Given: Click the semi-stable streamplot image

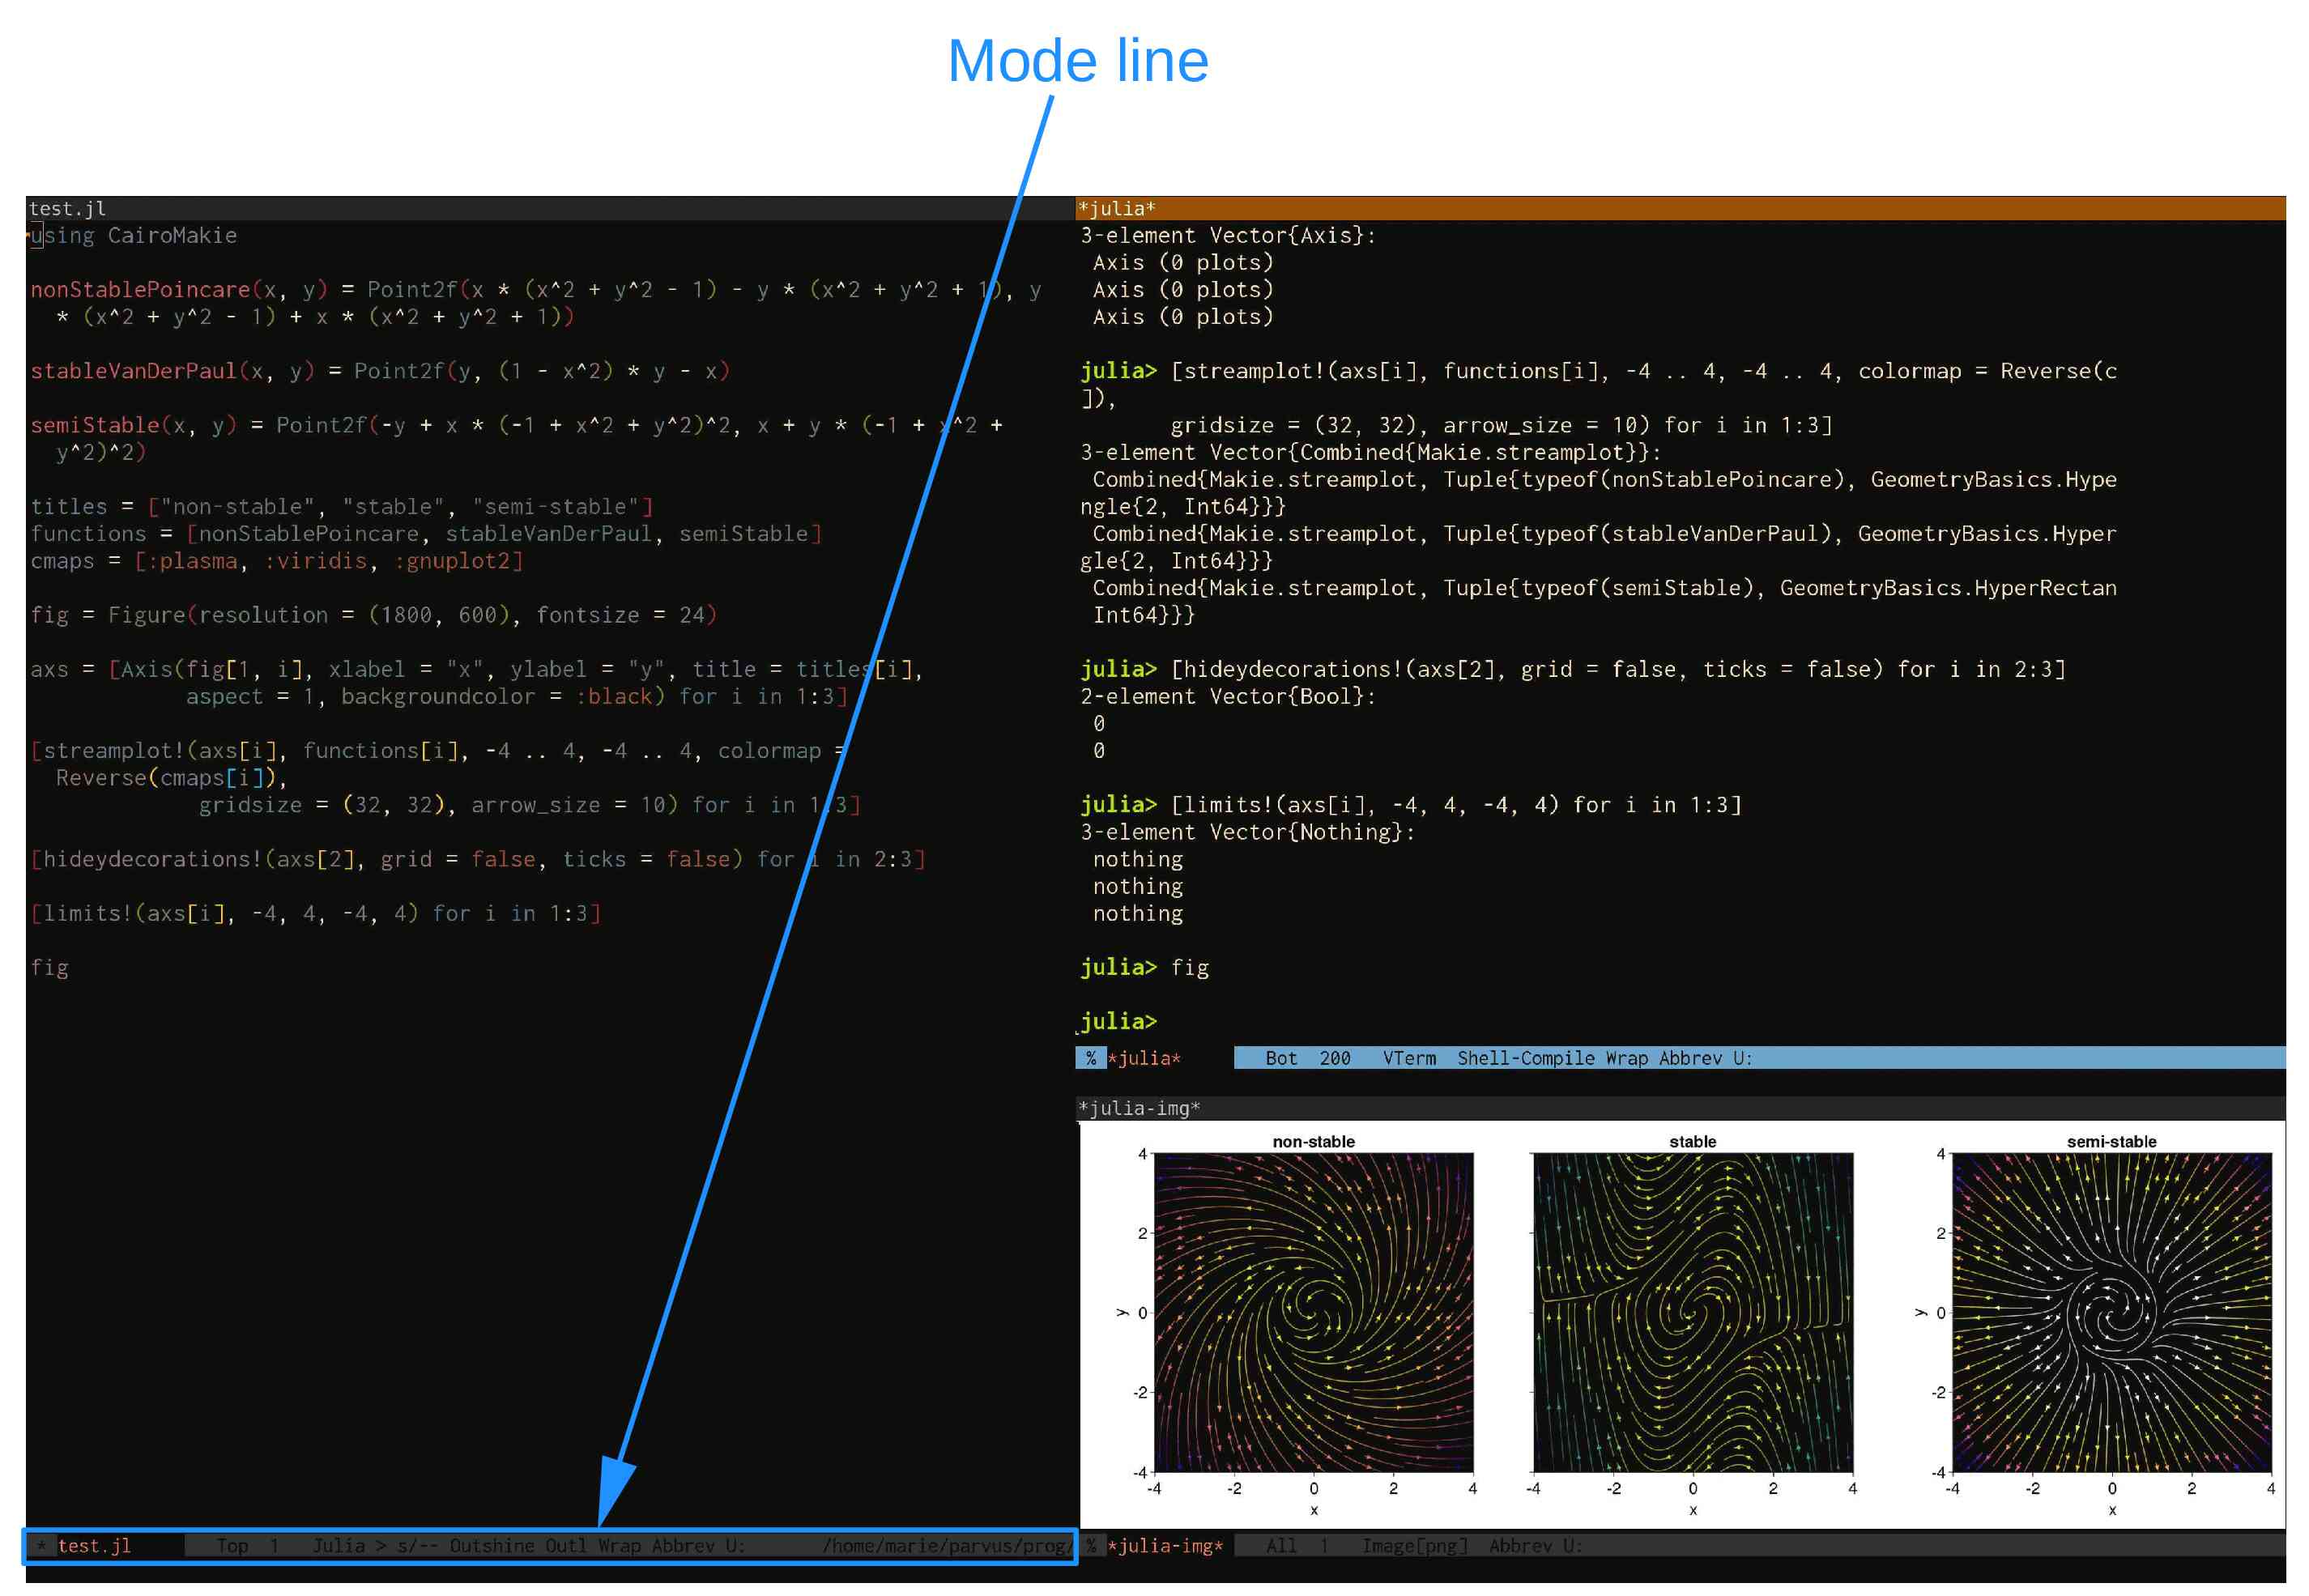Looking at the screenshot, I should [x=2111, y=1312].
